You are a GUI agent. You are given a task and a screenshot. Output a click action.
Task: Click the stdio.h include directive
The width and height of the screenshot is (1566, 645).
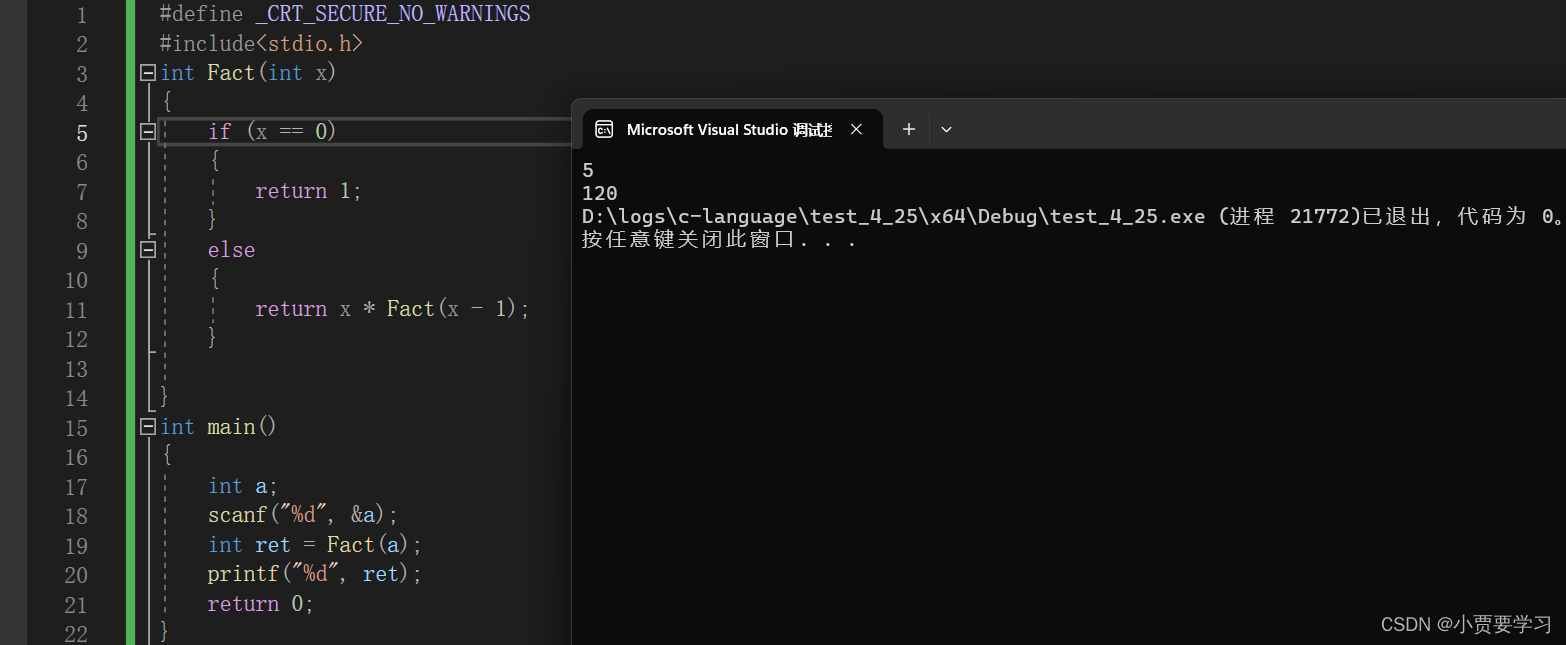tap(260, 44)
